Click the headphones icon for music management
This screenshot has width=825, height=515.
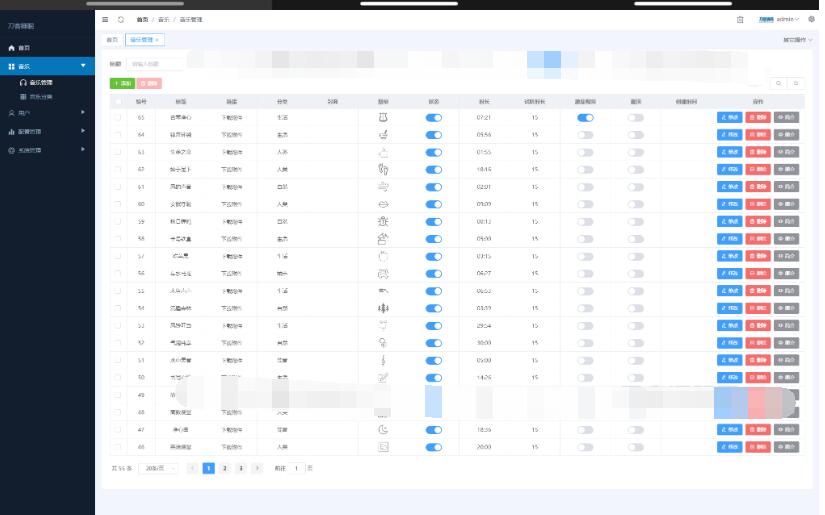pos(24,82)
